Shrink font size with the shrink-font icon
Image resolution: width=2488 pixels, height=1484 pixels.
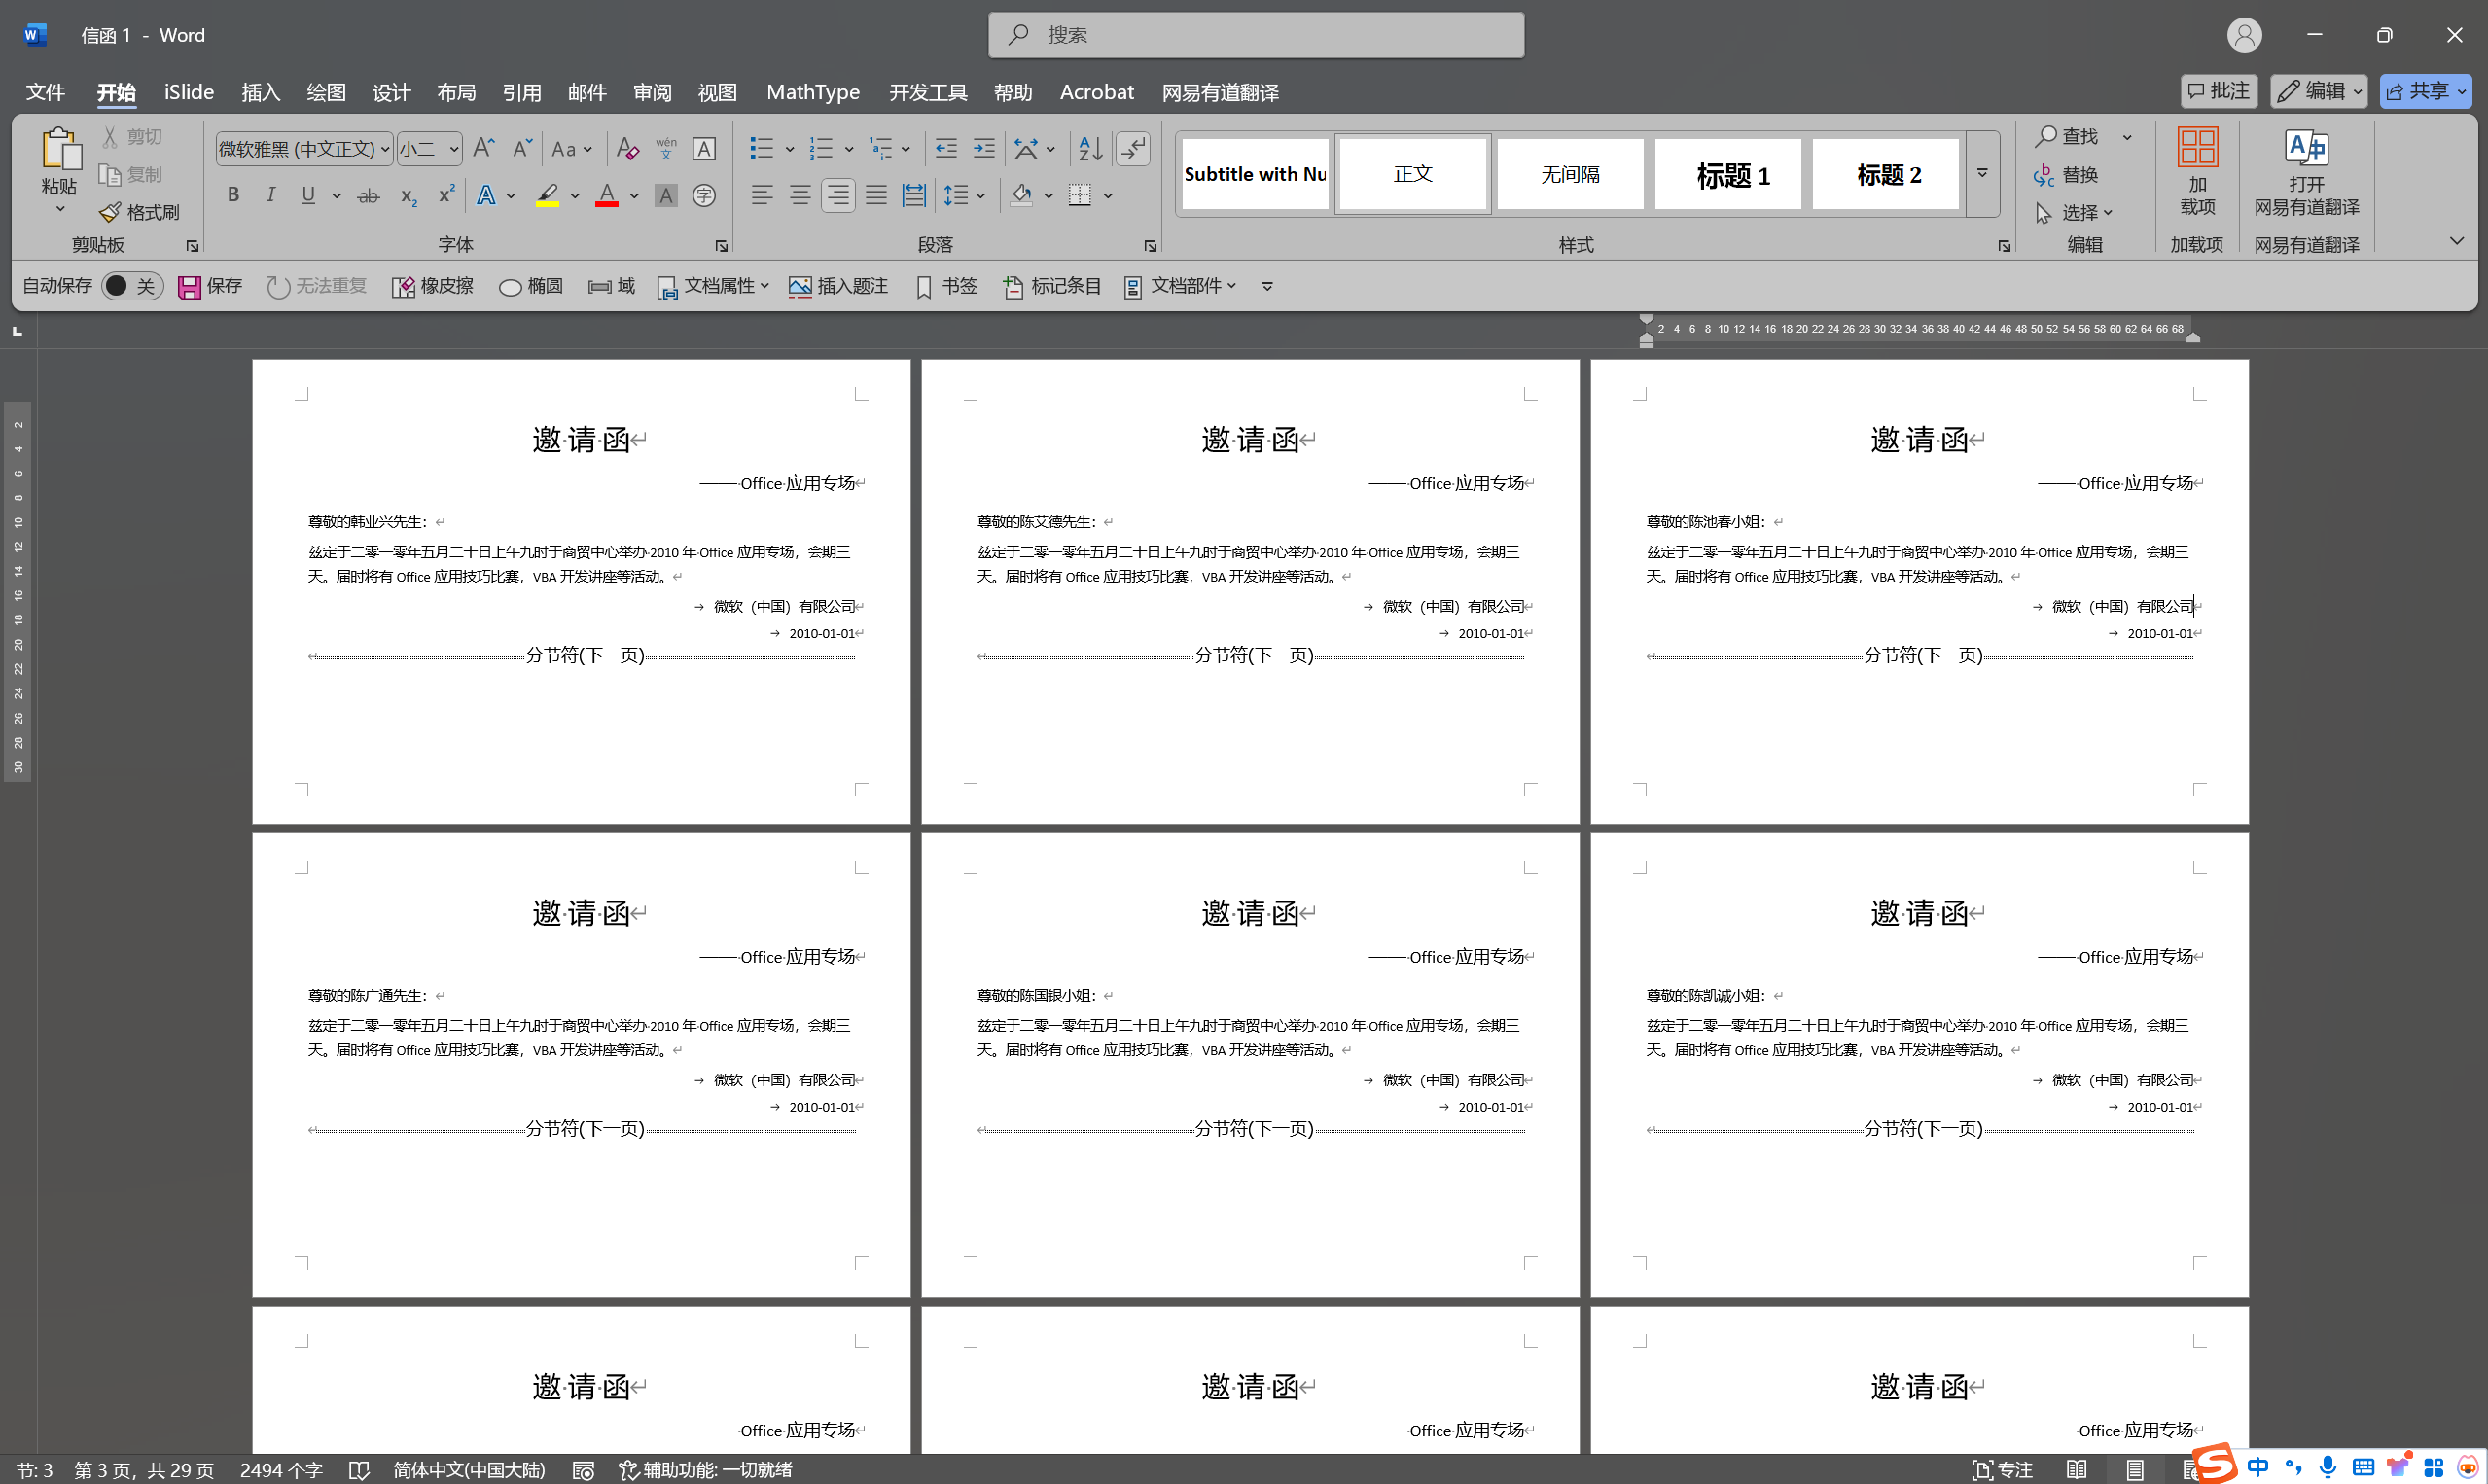pos(521,148)
